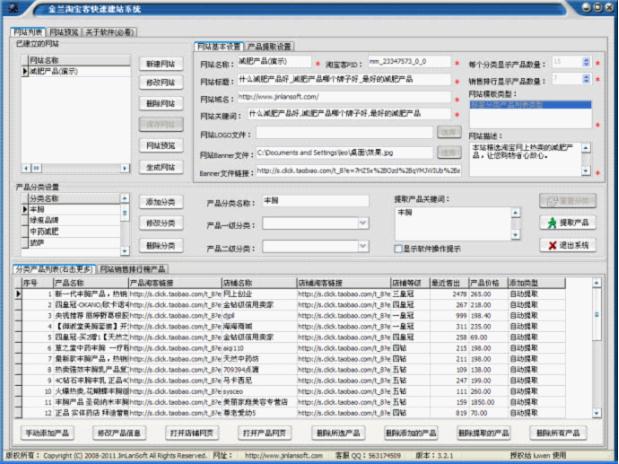Select the 网站基本设置 tab
Image resolution: width=619 pixels, height=464 pixels.
tap(219, 46)
